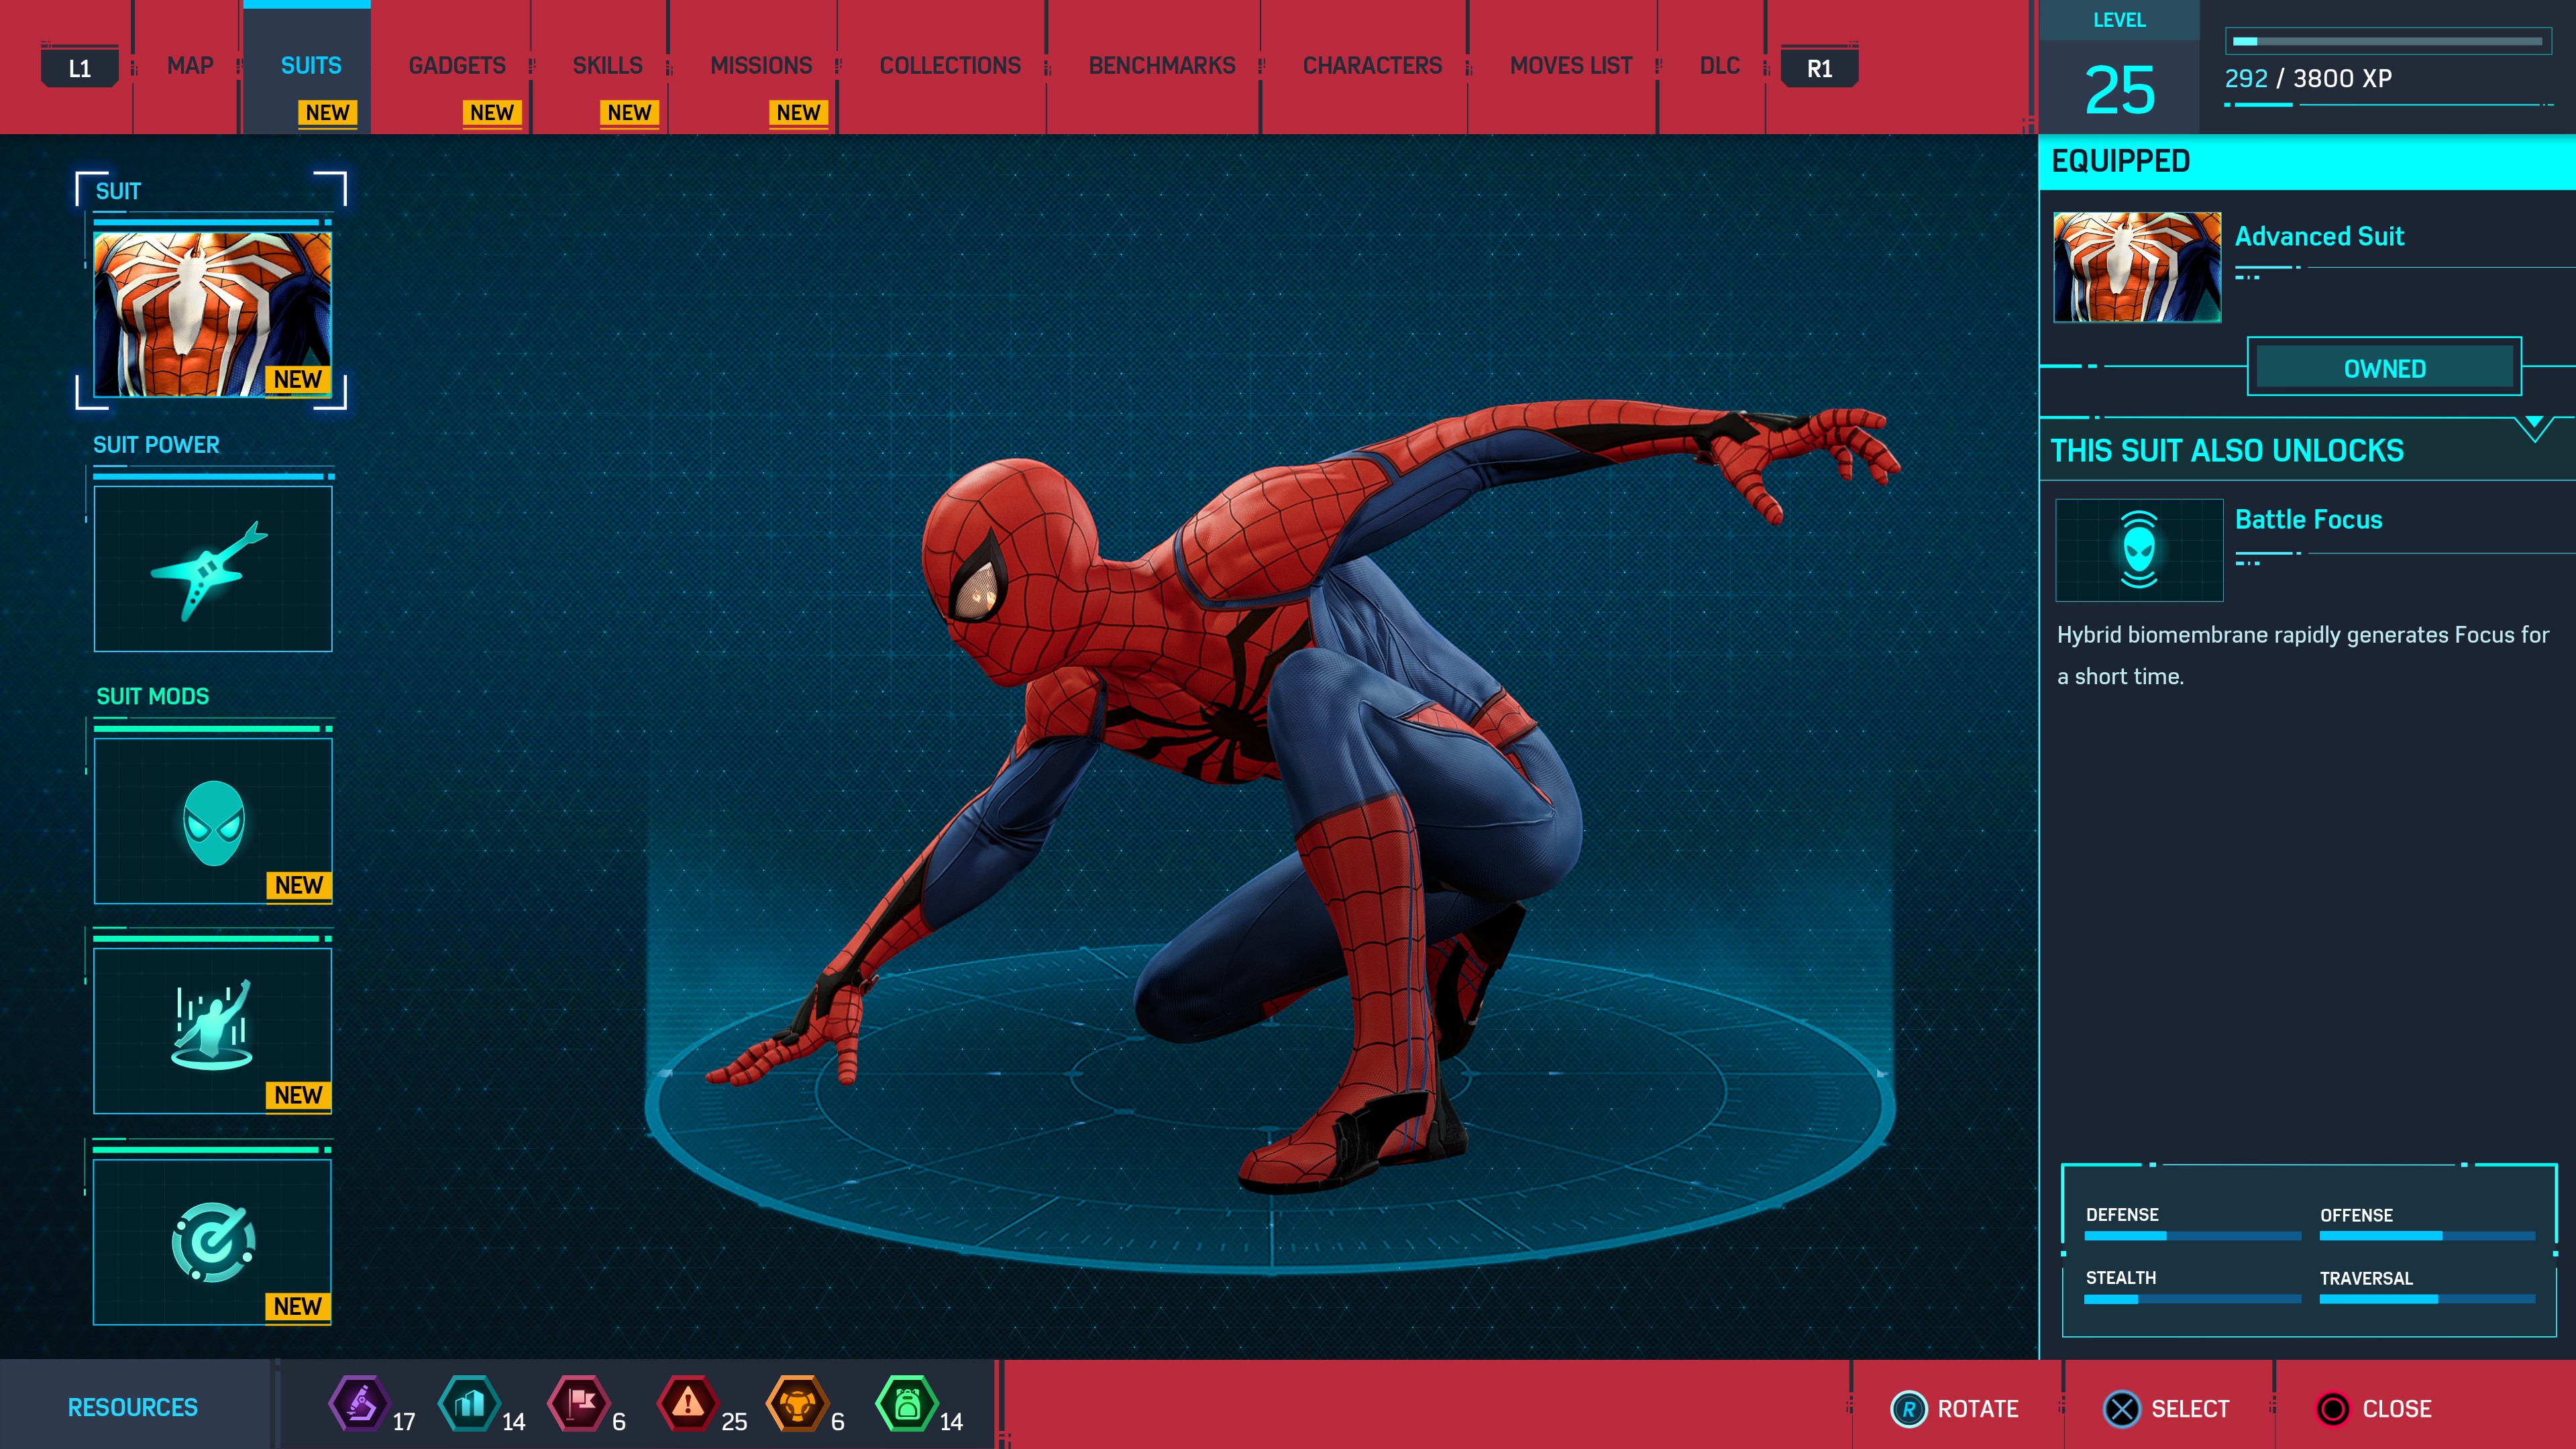This screenshot has height=1449, width=2576.
Task: Open the SKILLS tab
Action: 607,66
